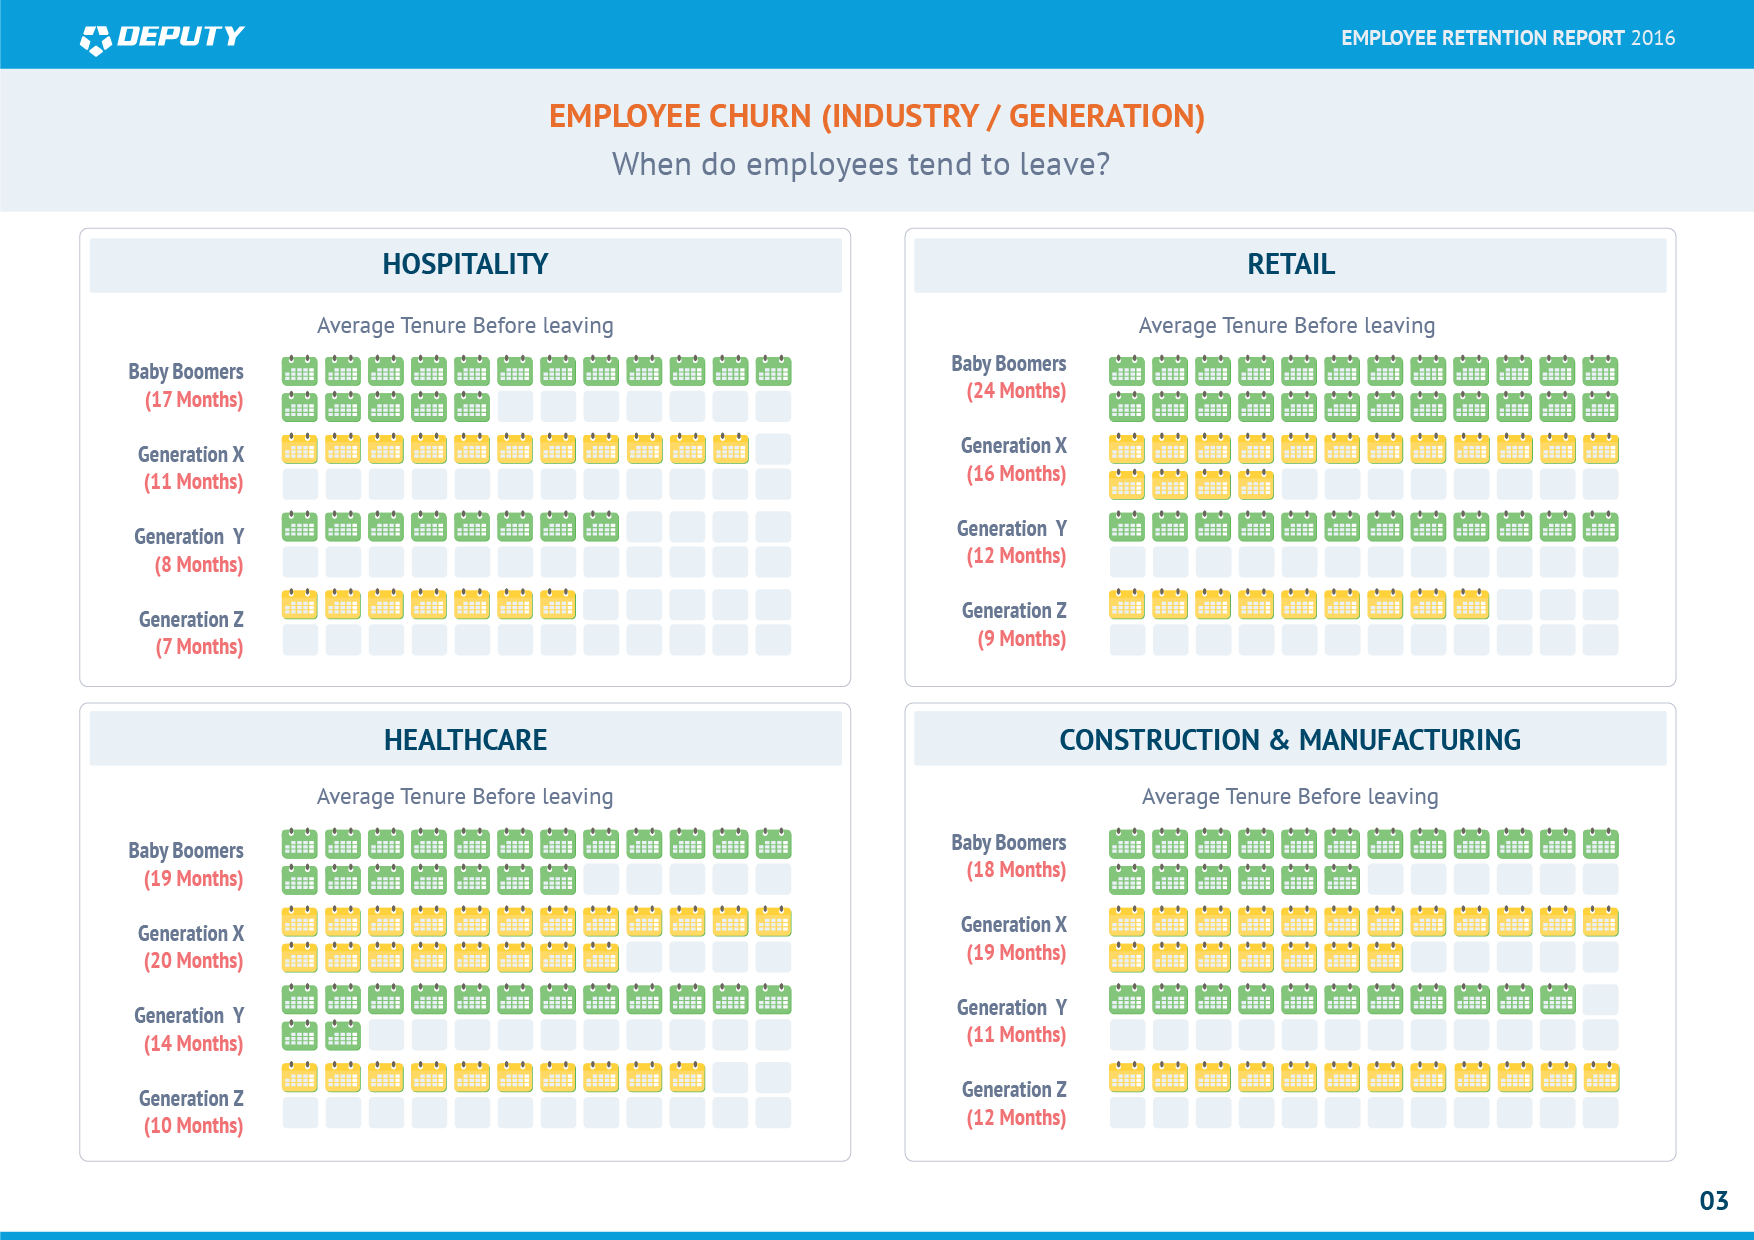1754x1240 pixels.
Task: Select last yellow calendar in Healthcare Generation Z row
Action: (687, 1077)
